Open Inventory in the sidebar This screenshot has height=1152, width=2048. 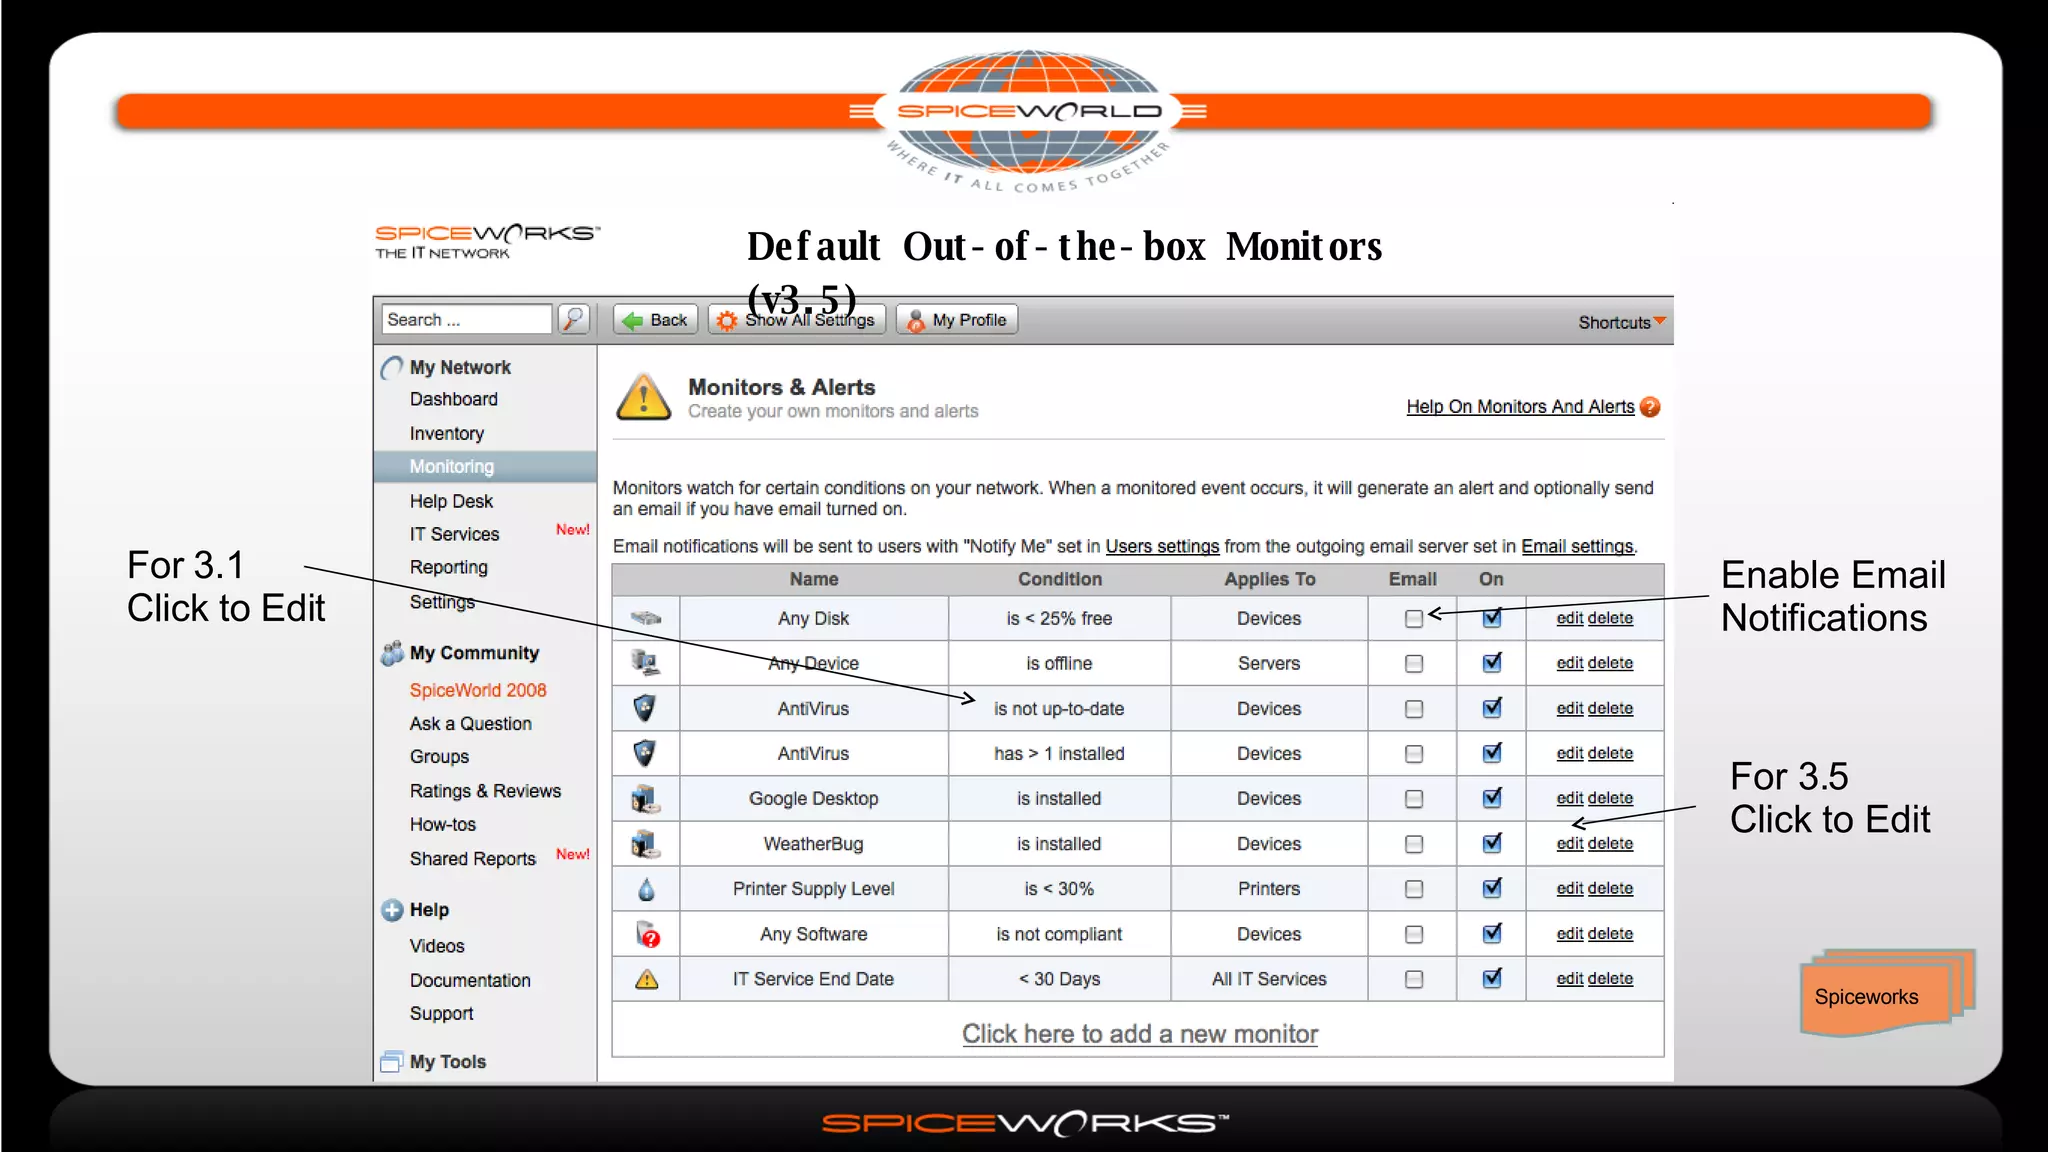pos(446,433)
